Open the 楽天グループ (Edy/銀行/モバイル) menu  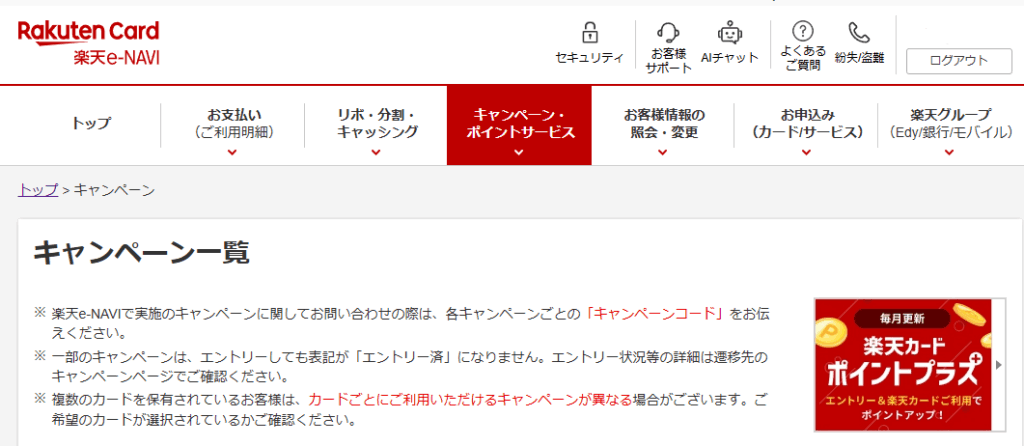(950, 124)
